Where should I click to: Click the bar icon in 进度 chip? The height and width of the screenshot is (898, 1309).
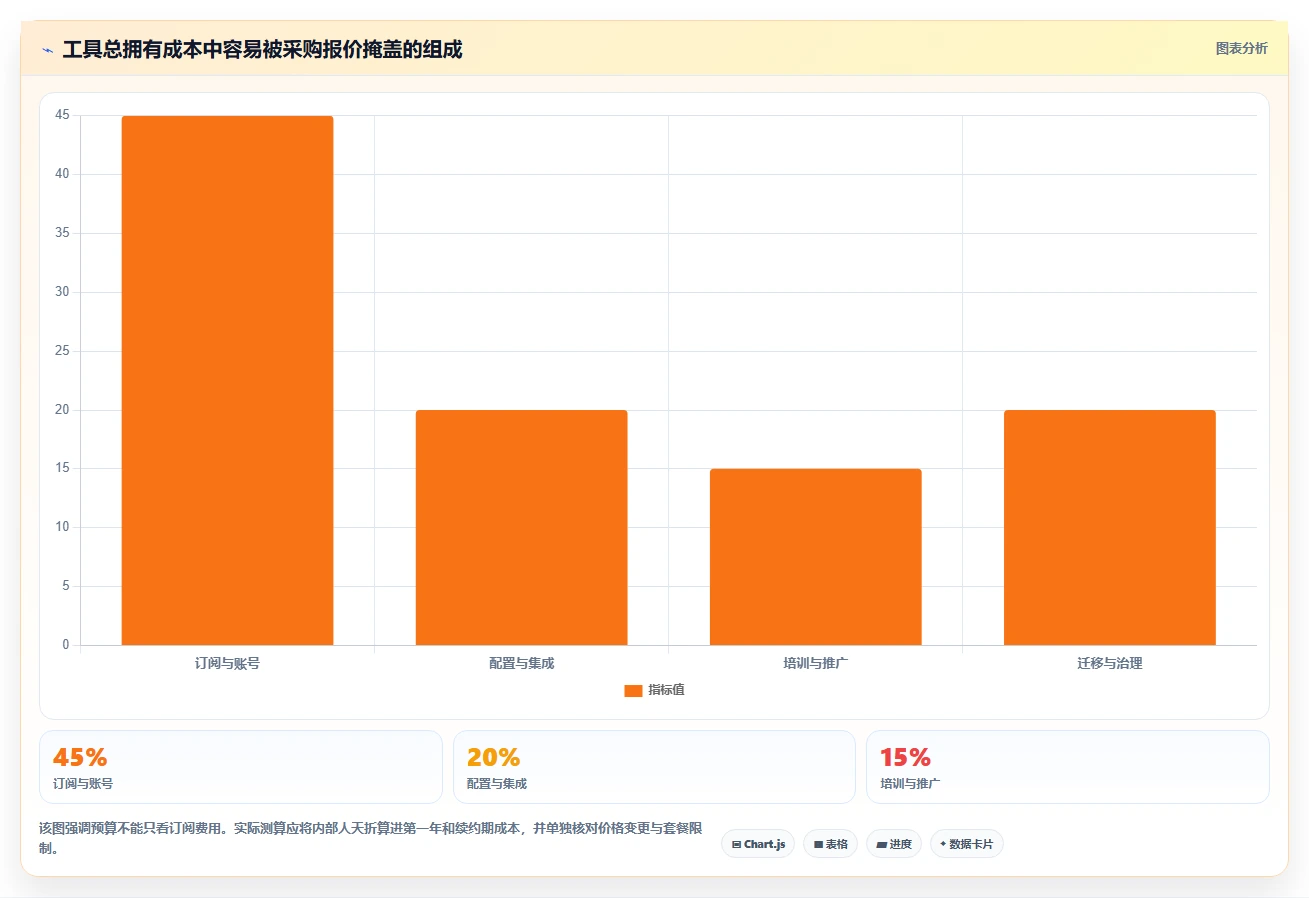click(x=881, y=845)
